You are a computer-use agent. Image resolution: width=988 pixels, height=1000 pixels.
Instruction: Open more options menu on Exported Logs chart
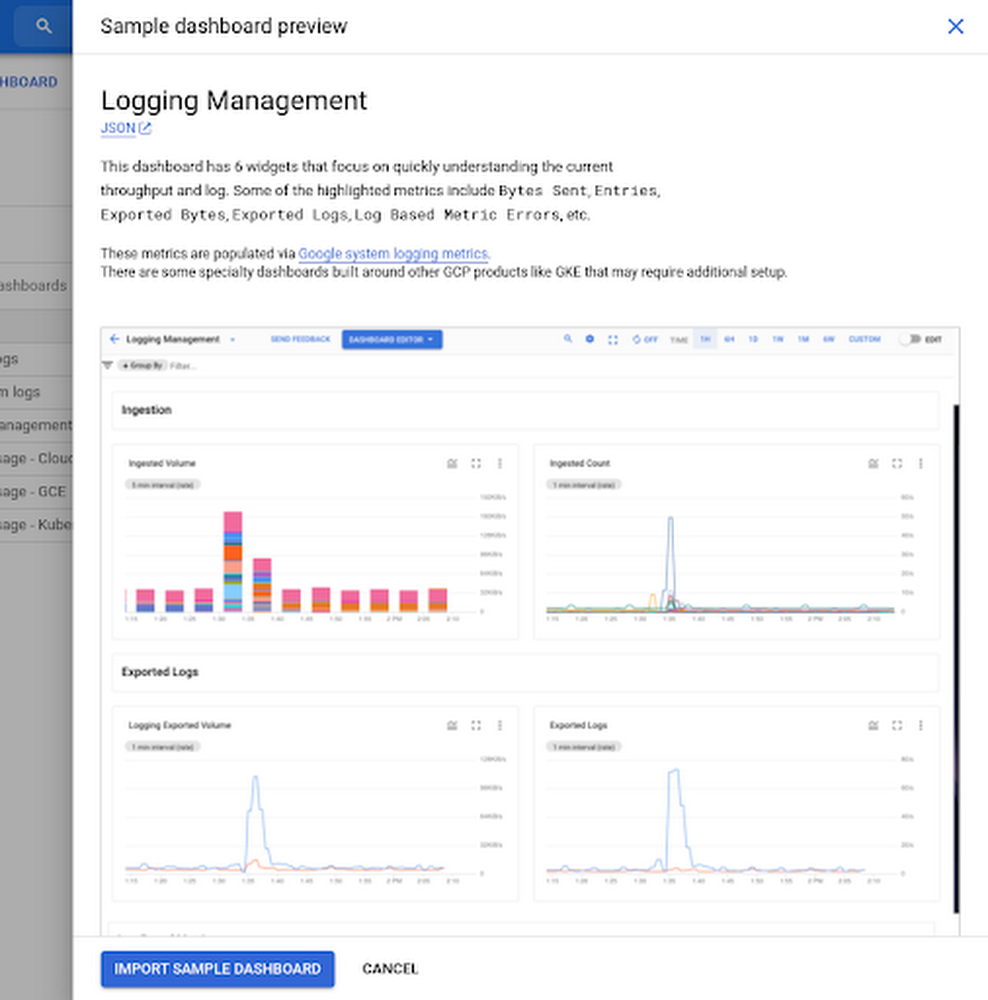pos(920,726)
